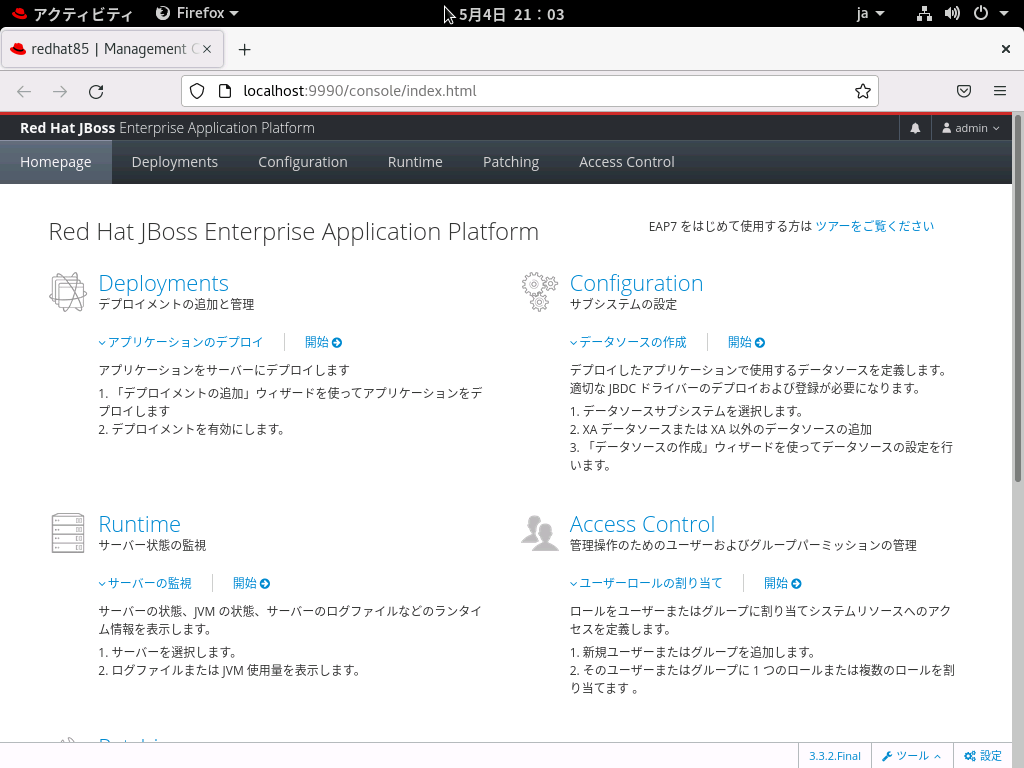
Task: Click text サーバー状態の監視
Action: pyautogui.click(x=152, y=545)
